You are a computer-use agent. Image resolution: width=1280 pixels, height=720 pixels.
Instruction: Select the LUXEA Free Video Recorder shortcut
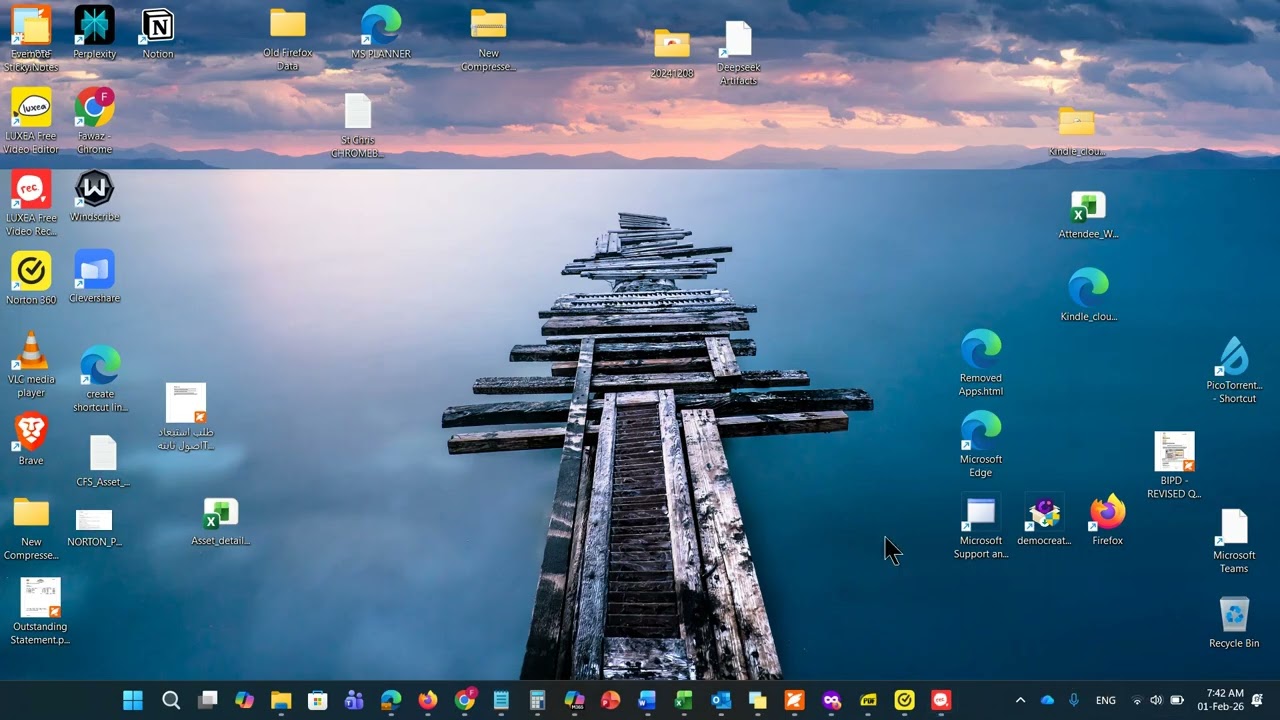click(x=31, y=204)
